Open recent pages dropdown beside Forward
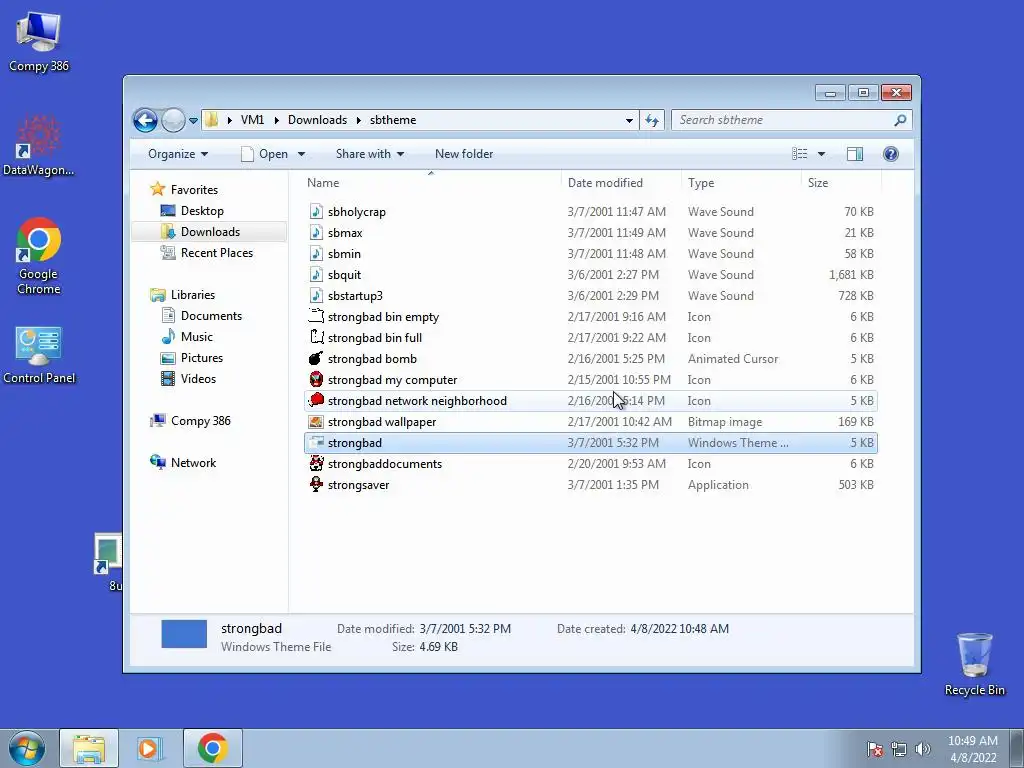Viewport: 1024px width, 768px height. tap(193, 121)
